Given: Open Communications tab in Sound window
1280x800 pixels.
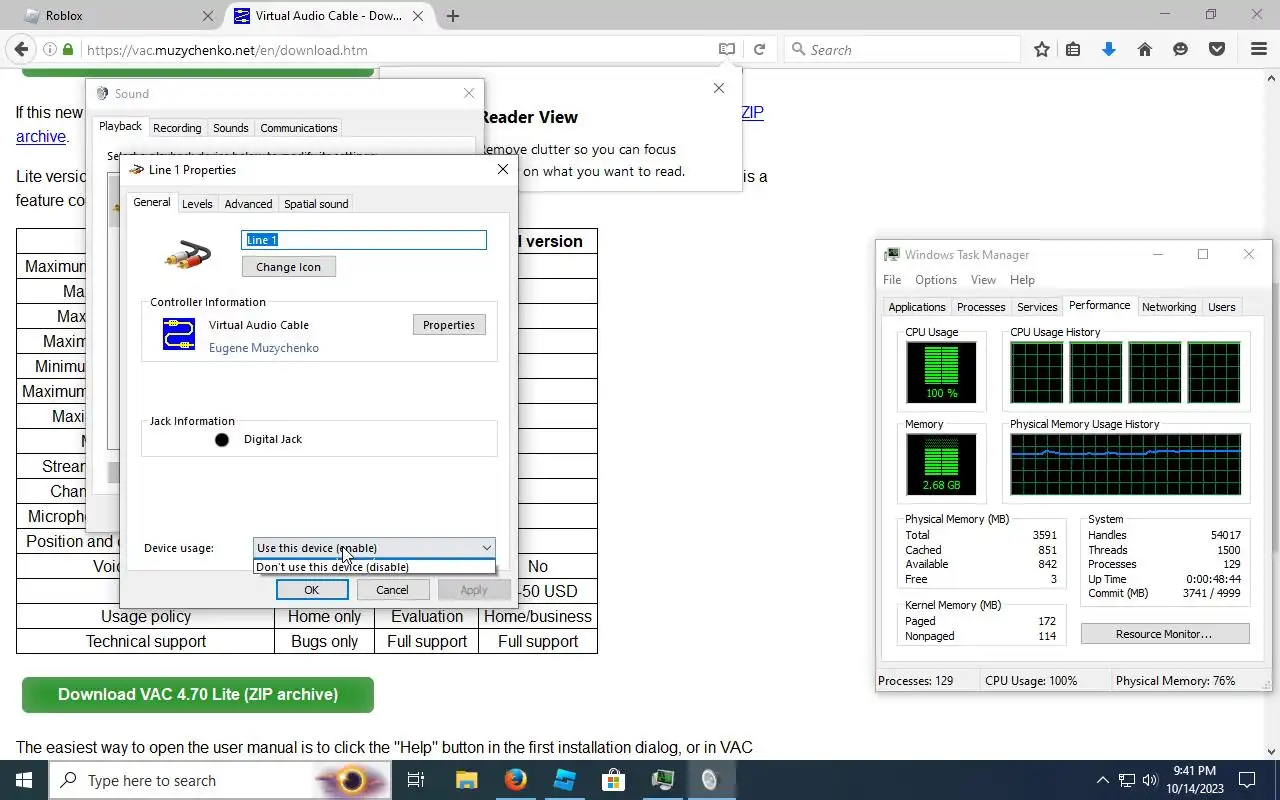Looking at the screenshot, I should tap(298, 128).
